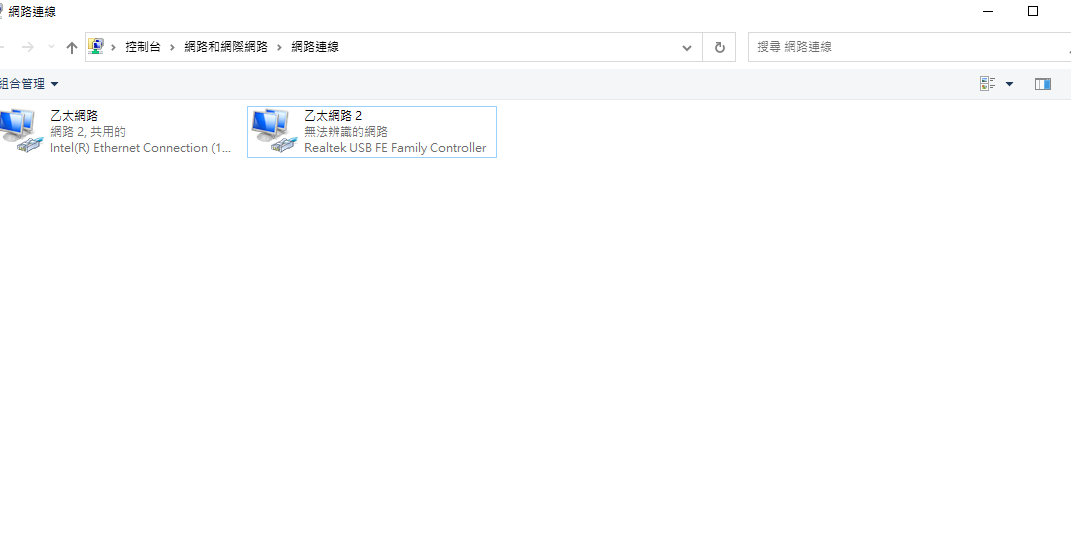Go up one level with the up arrow

click(71, 47)
